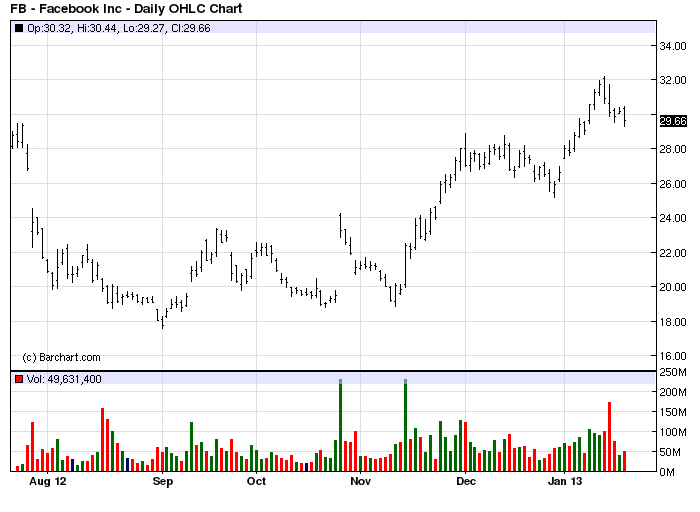Click the 150M volume axis label
This screenshot has width=700, height=512.
point(673,412)
